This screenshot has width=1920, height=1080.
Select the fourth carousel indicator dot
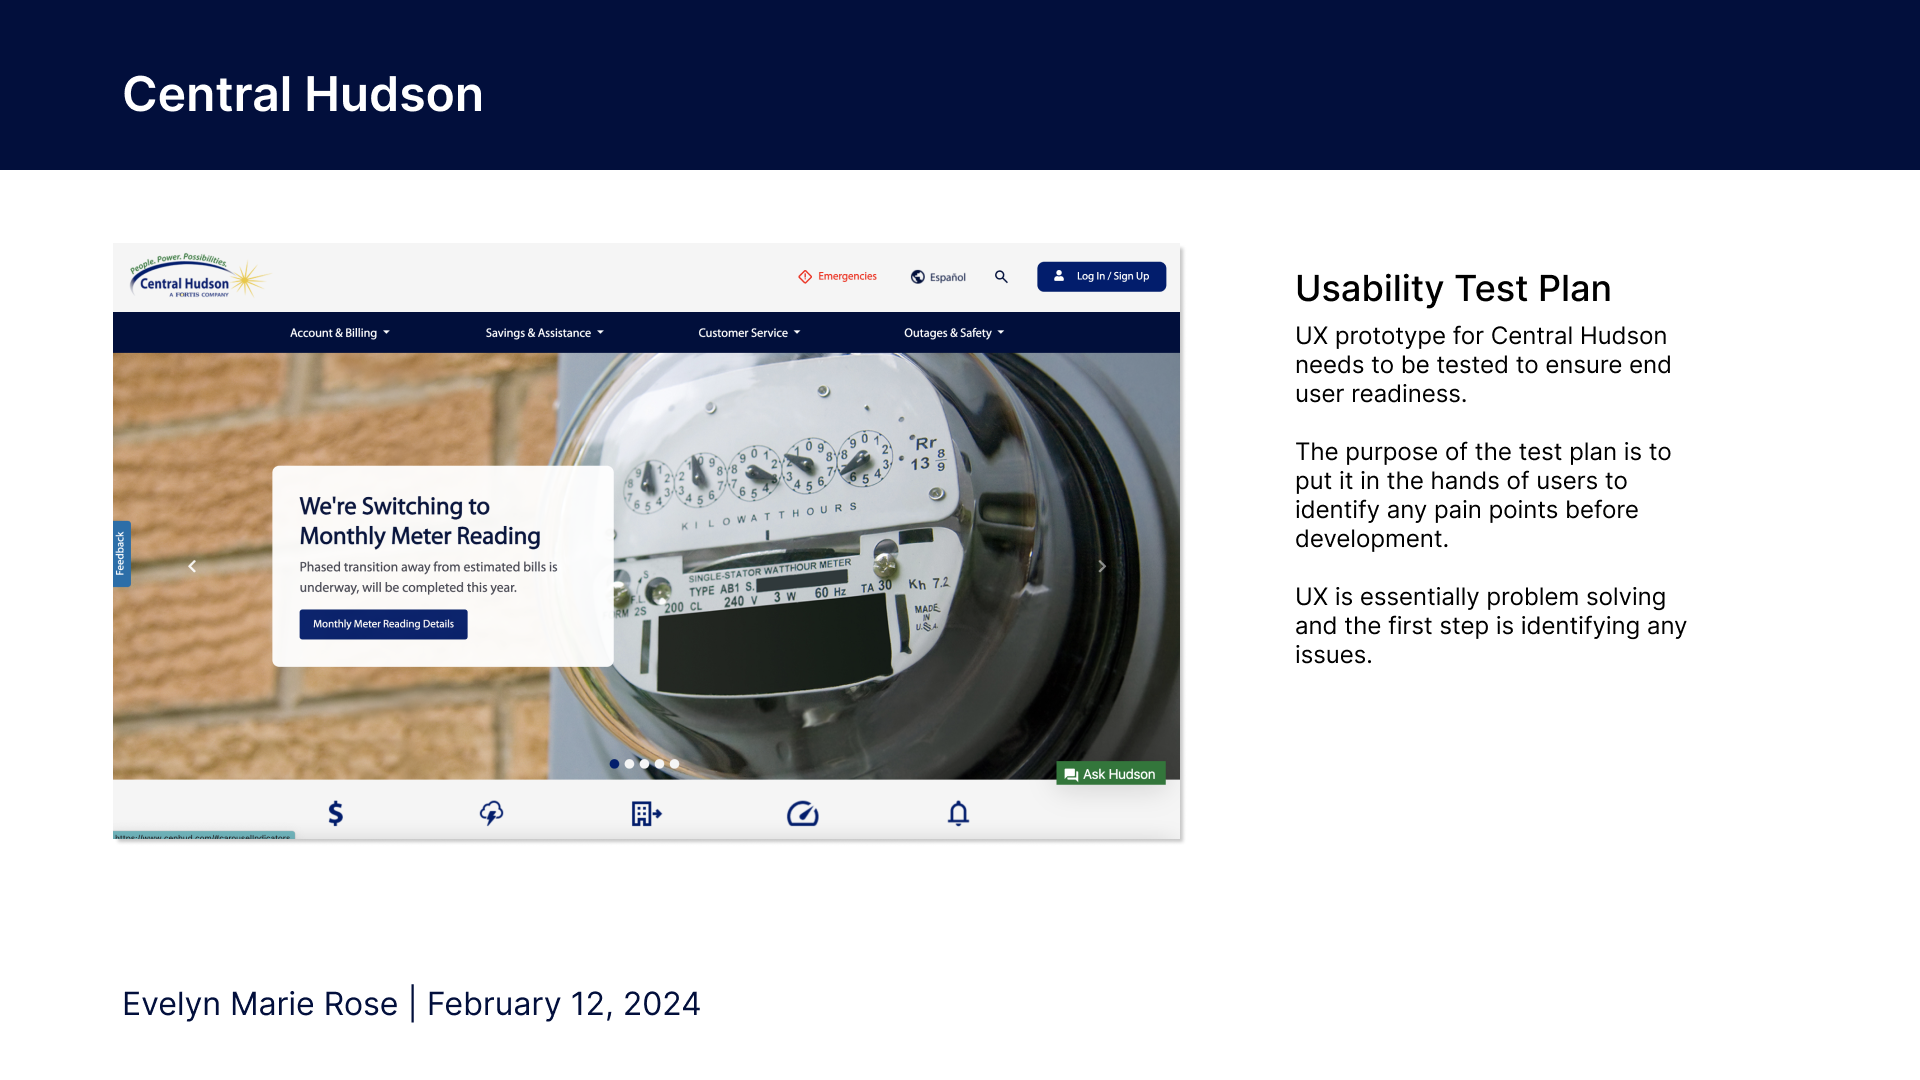(x=659, y=764)
